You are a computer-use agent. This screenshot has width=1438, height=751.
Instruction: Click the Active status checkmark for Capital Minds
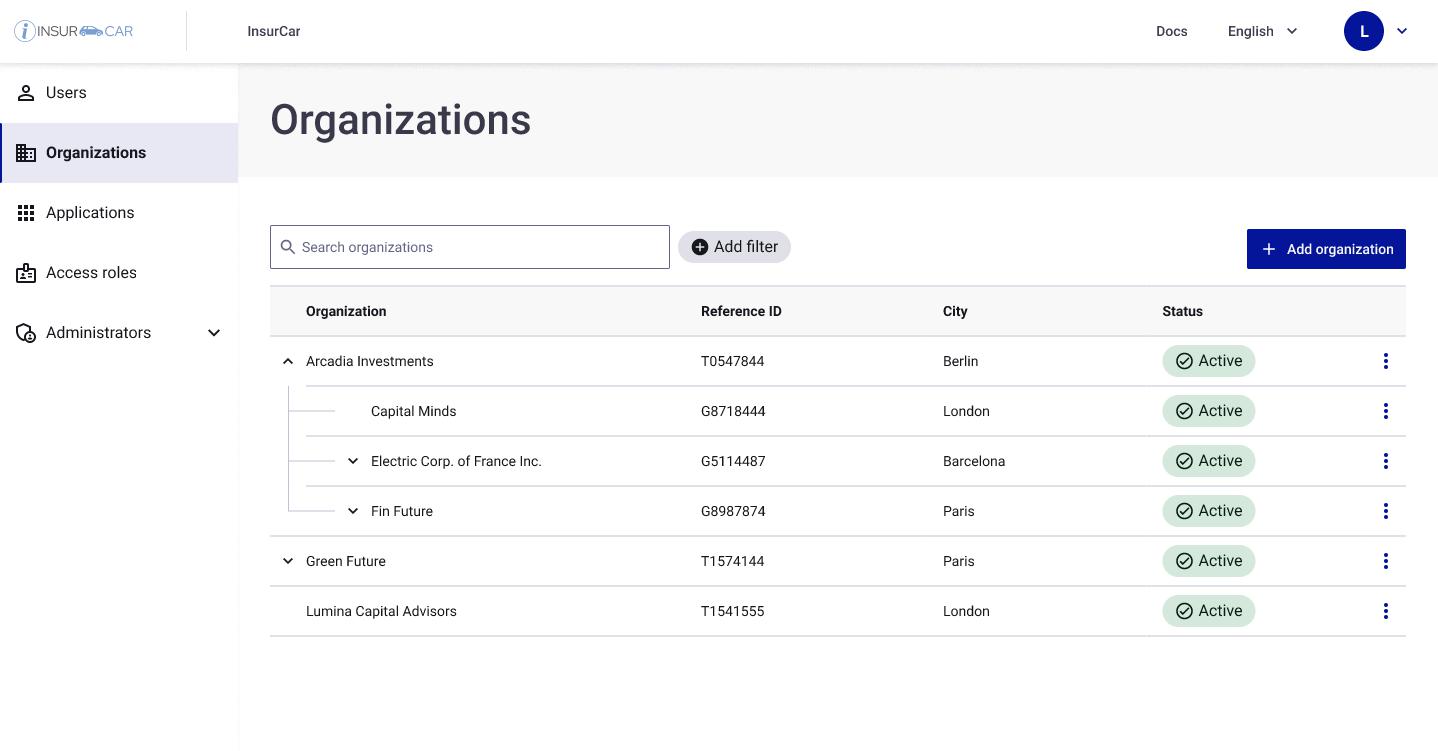(1185, 411)
